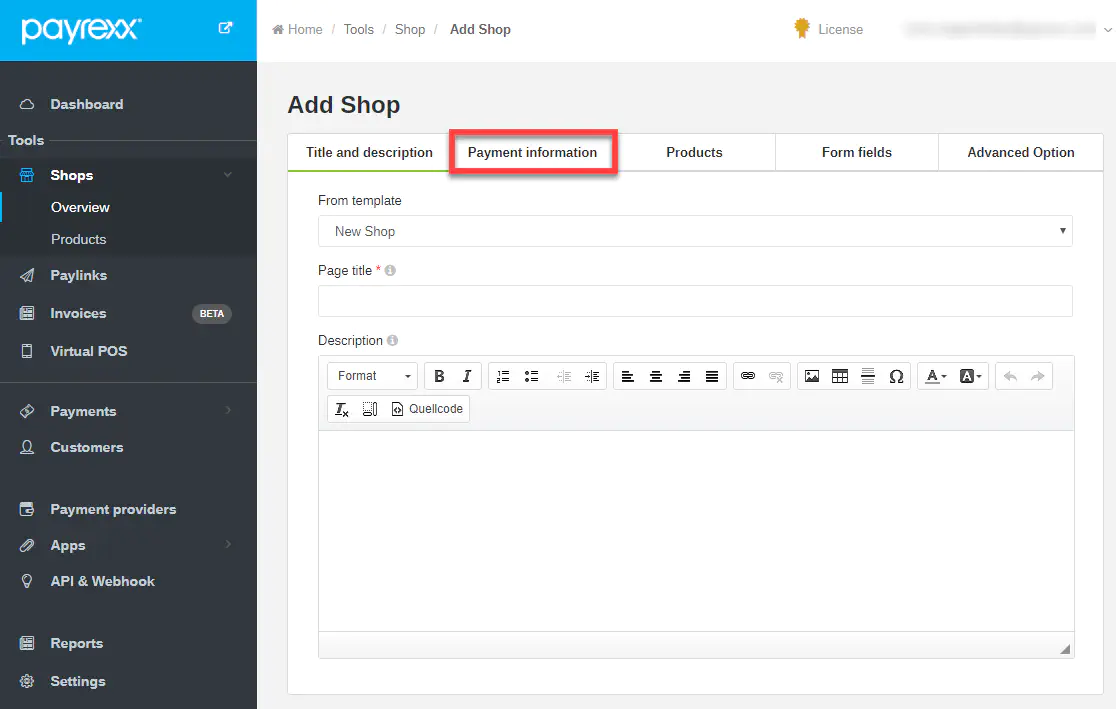Open the text color picker
The image size is (1116, 709).
tap(935, 376)
